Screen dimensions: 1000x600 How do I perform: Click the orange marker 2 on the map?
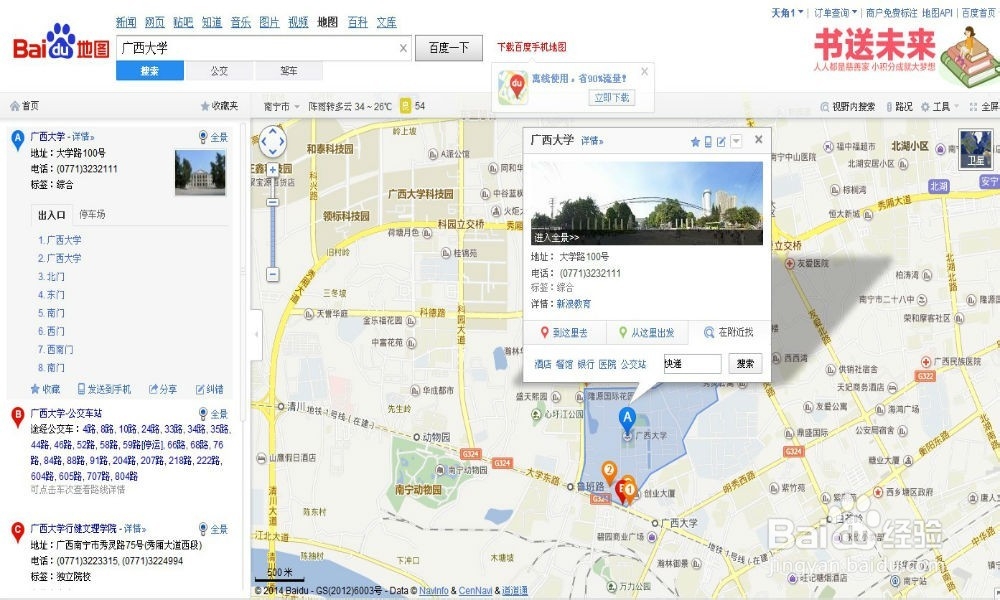[x=609, y=472]
